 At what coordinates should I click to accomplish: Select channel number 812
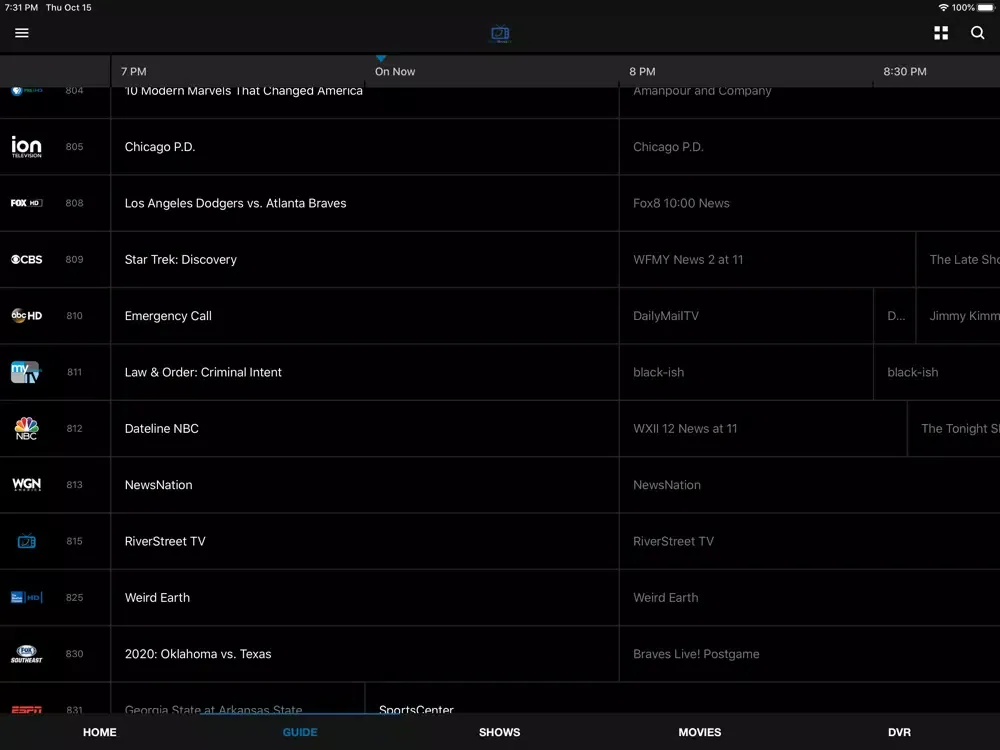coord(74,429)
